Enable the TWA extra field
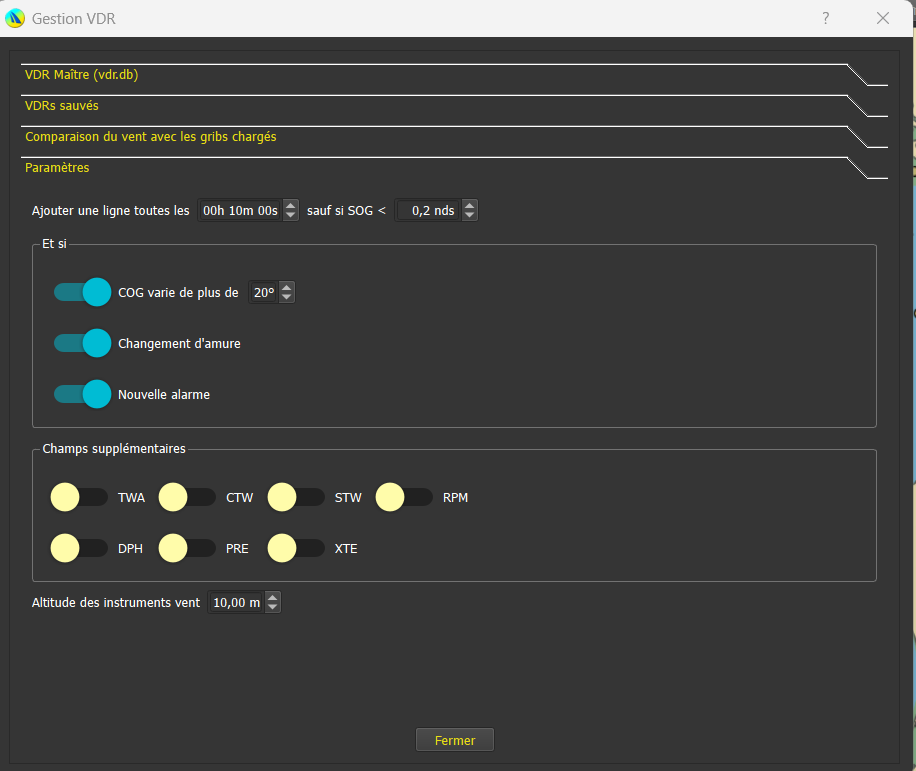The image size is (916, 771). pos(79,497)
